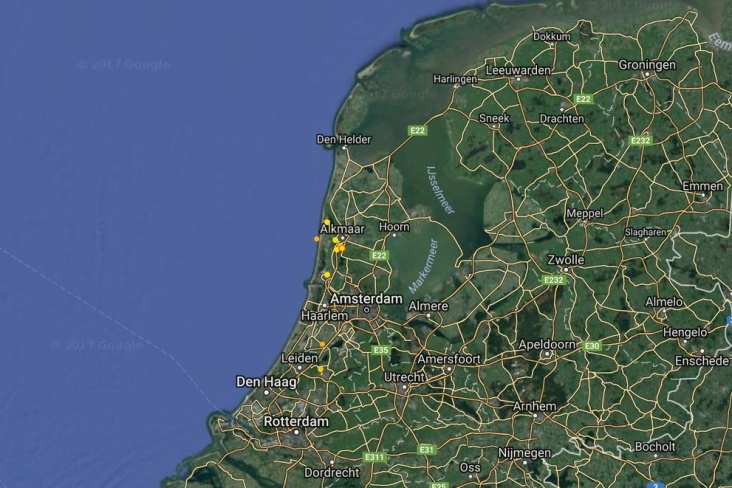Select the E30 shield beside Apeldoorn
Image resolution: width=732 pixels, height=488 pixels.
tap(592, 346)
